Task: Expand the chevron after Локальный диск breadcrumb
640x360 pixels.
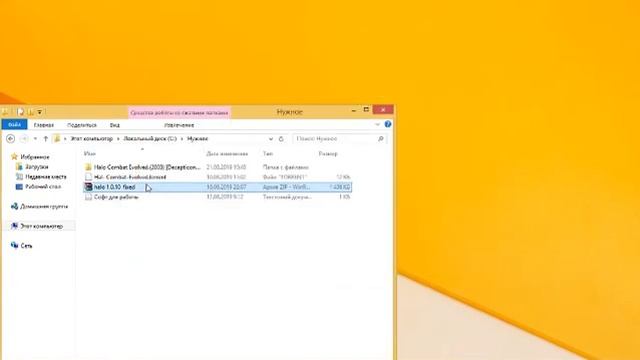Action: pos(182,139)
